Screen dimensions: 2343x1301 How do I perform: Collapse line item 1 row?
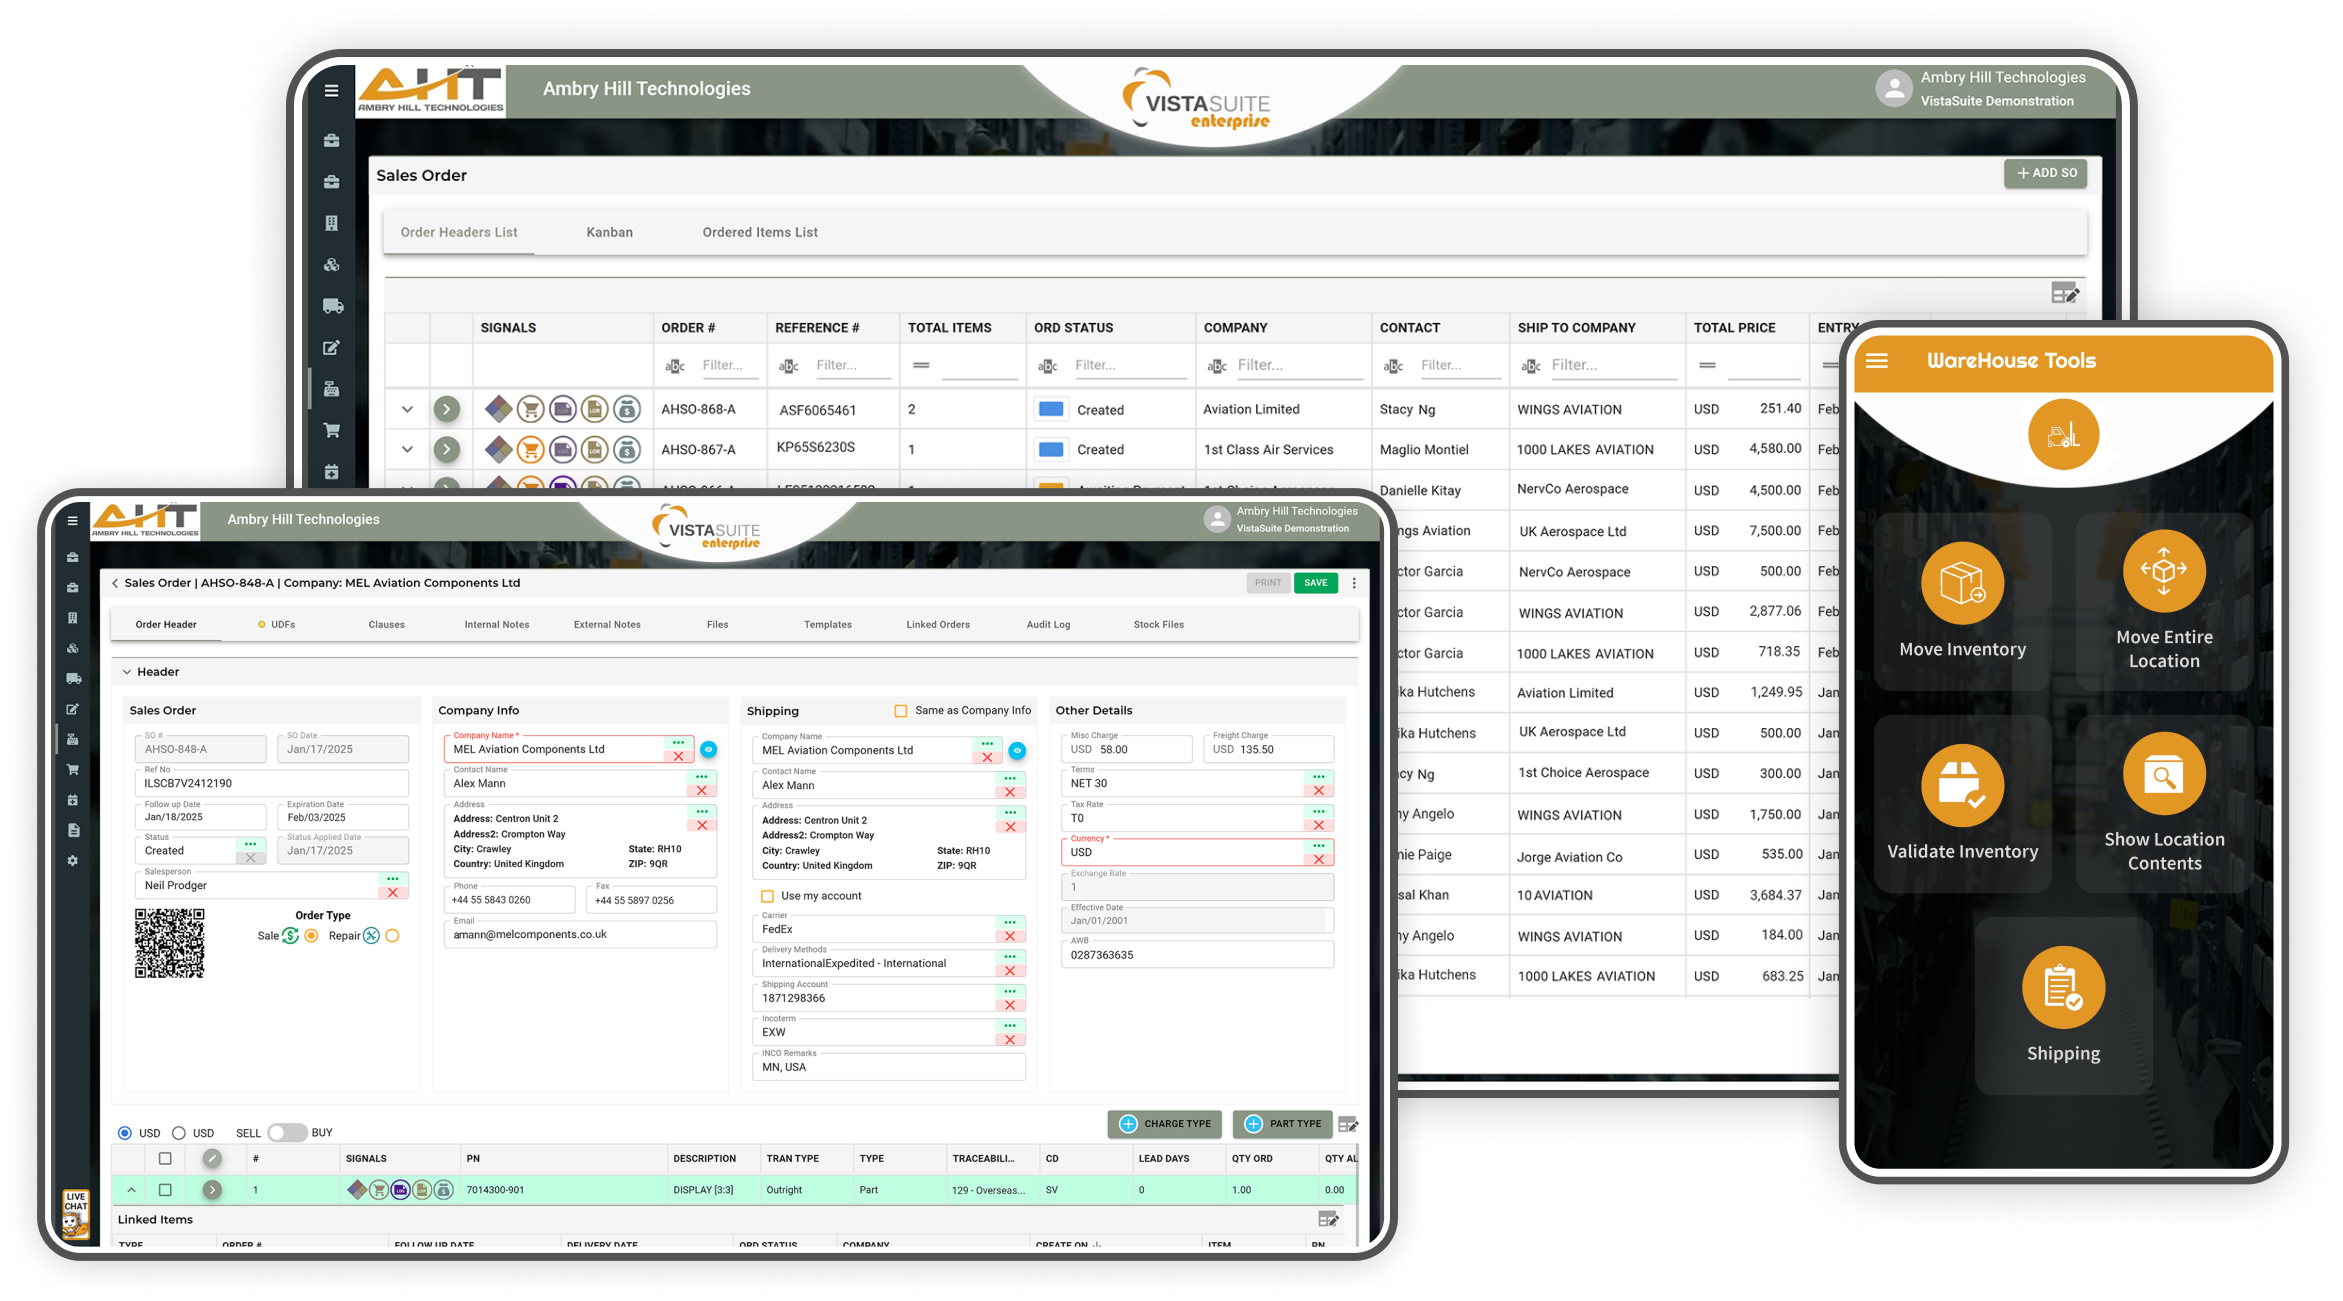pos(131,1190)
